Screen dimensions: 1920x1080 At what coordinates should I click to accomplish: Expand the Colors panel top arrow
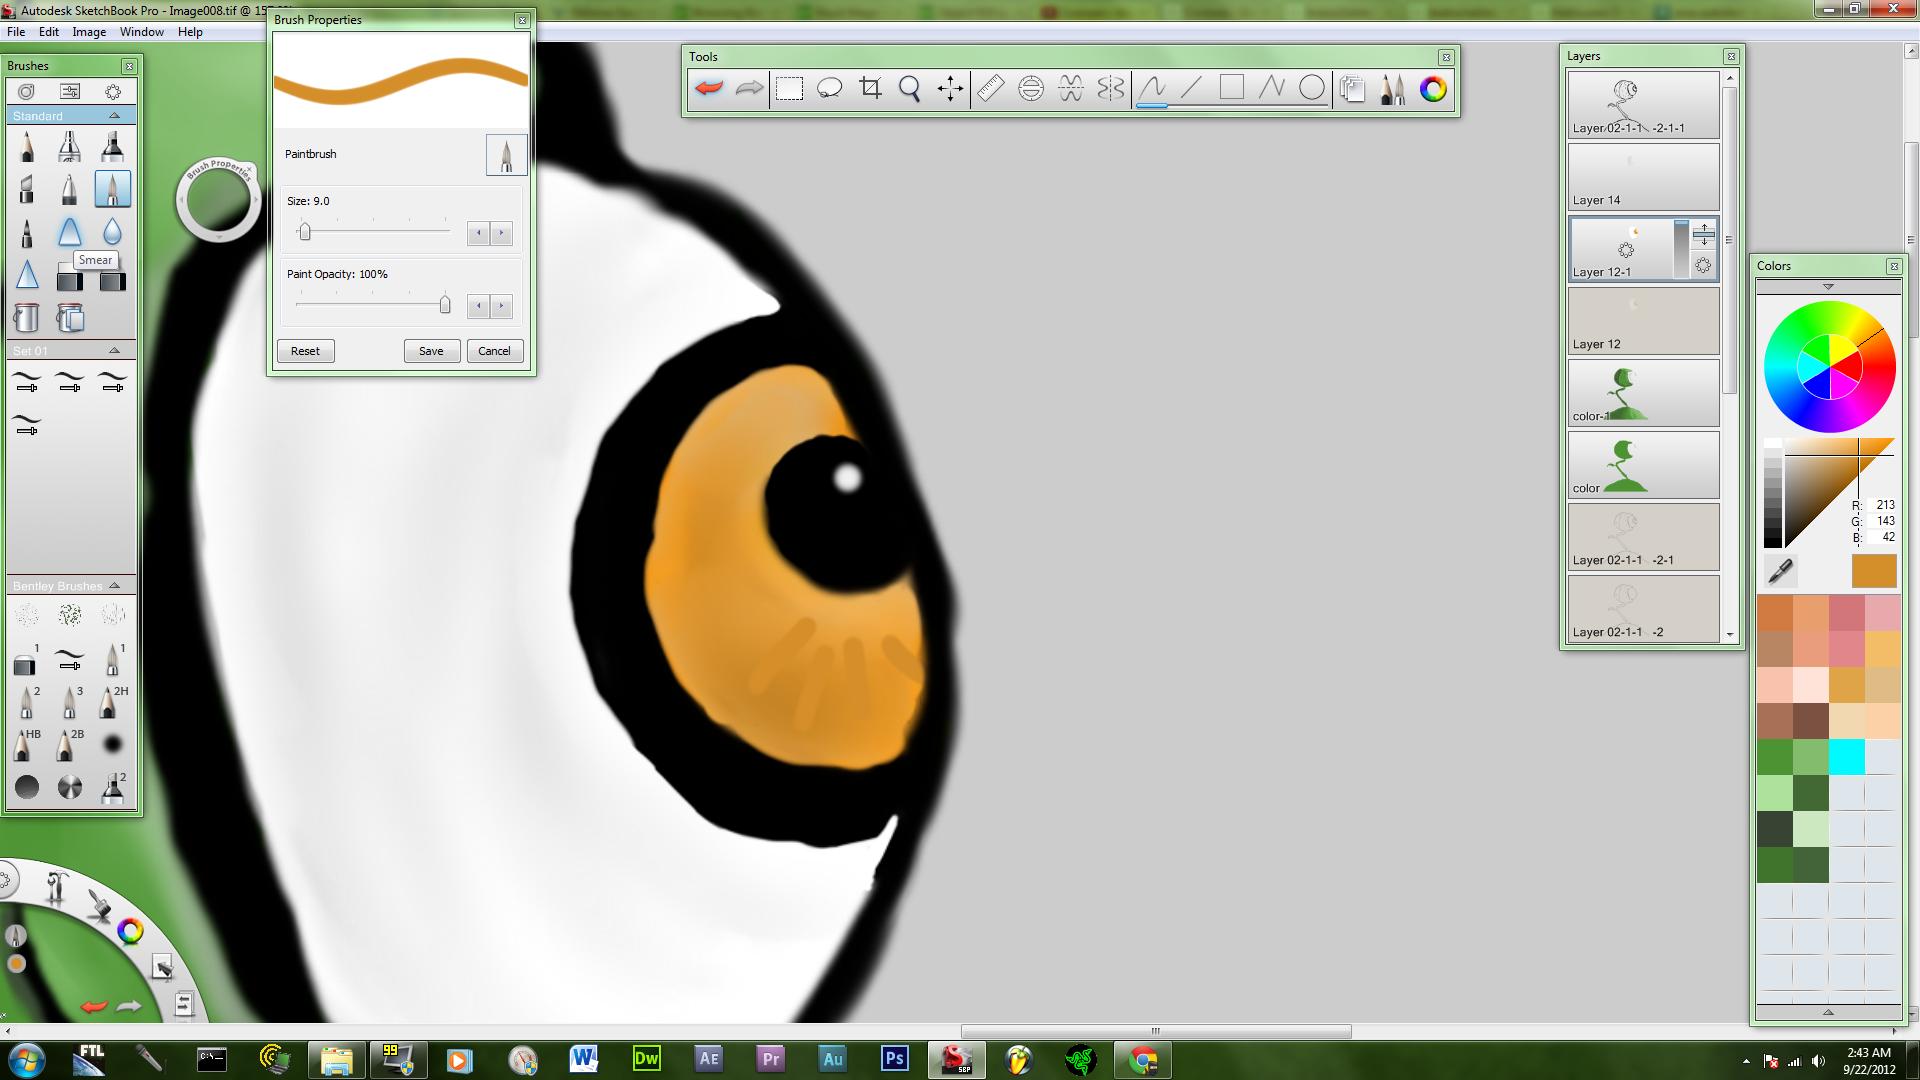(1828, 287)
